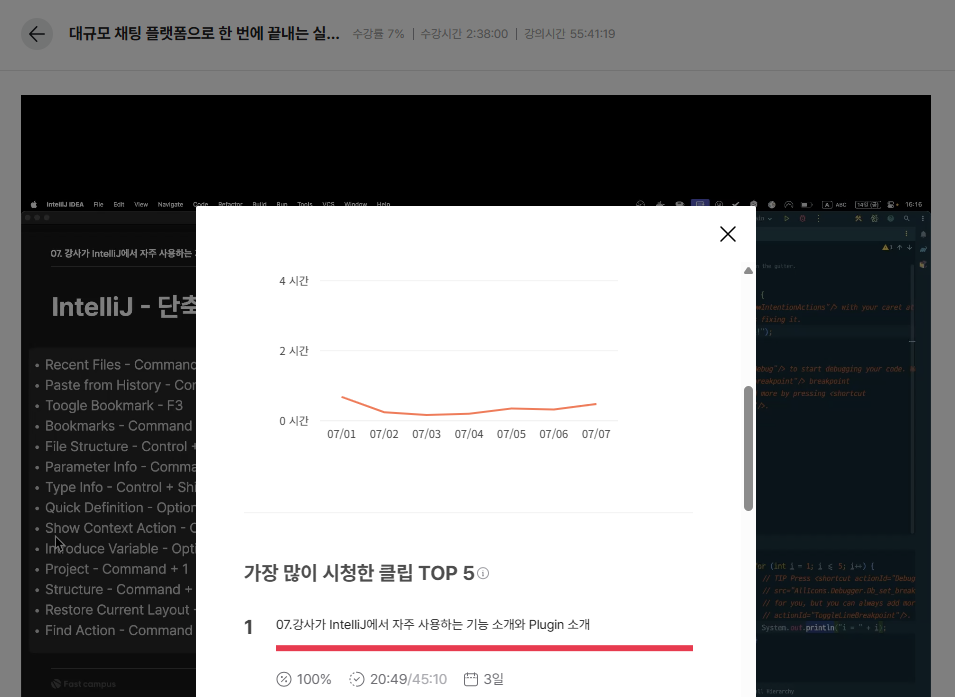Viewport: 955px width, 697px height.
Task: Click the Show Context Action line in the video
Action: pos(120,528)
